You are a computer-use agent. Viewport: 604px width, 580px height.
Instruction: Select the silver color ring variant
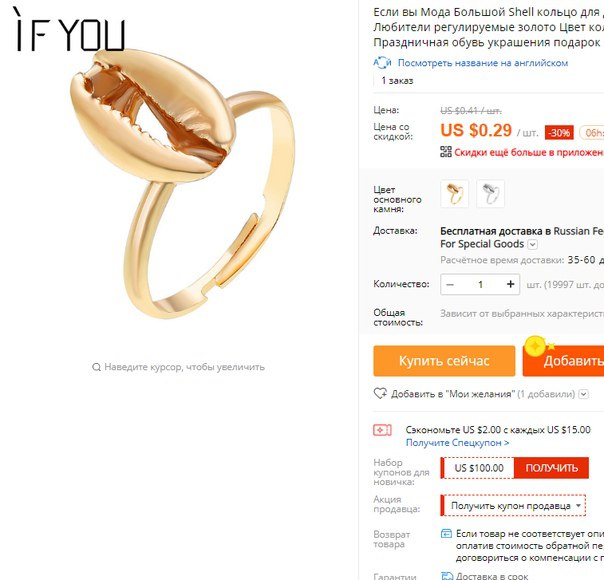[490, 194]
